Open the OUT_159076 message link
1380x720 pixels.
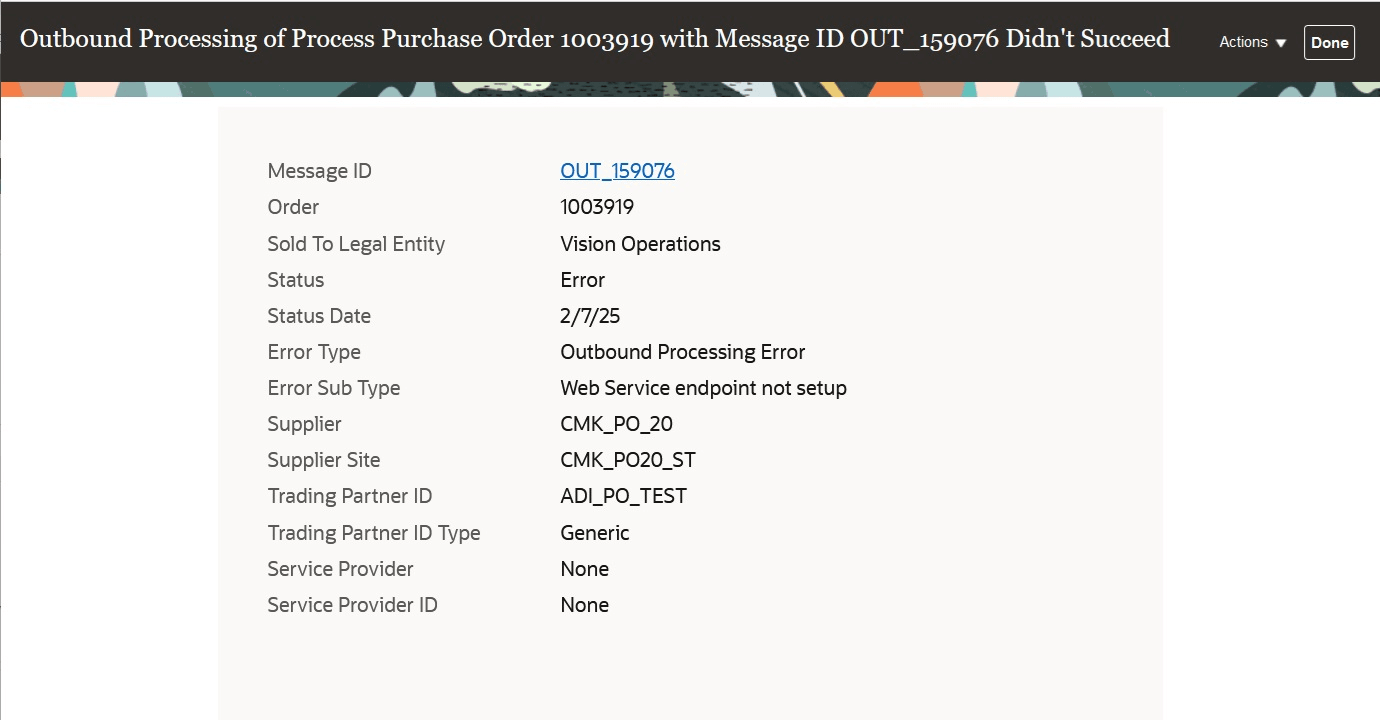[617, 170]
